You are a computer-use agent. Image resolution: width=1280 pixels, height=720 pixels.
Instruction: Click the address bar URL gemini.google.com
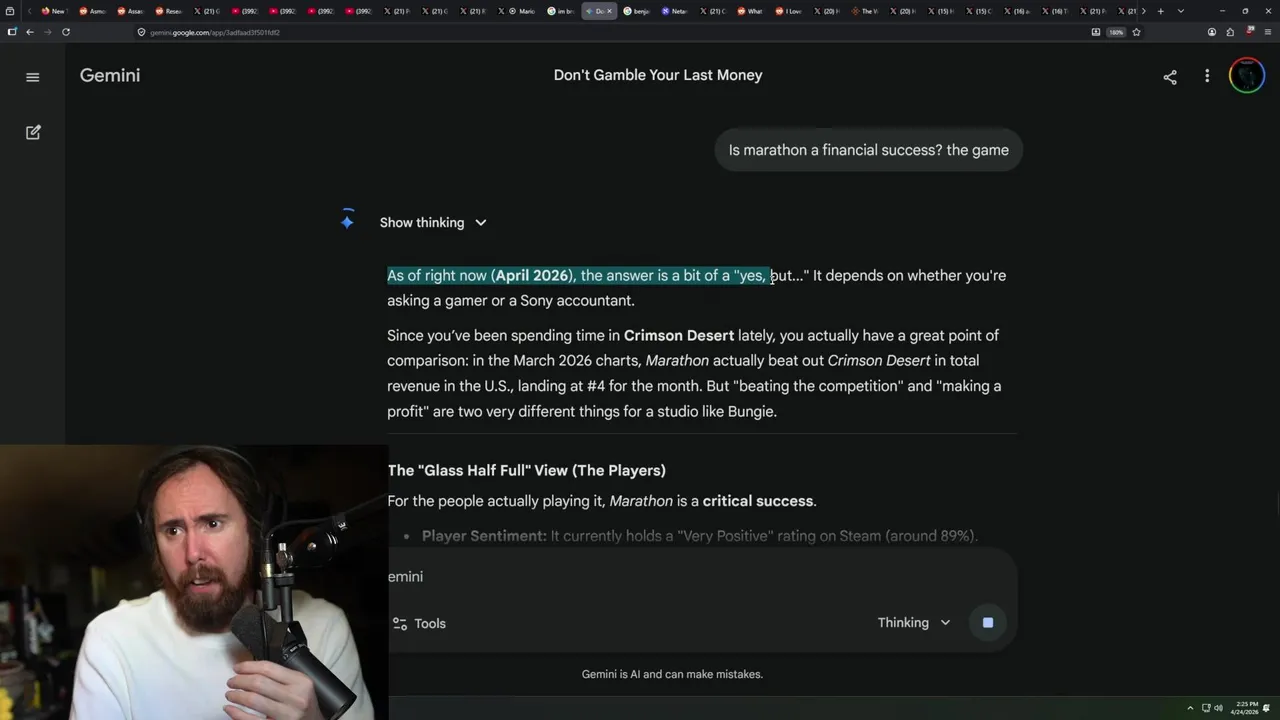click(215, 32)
